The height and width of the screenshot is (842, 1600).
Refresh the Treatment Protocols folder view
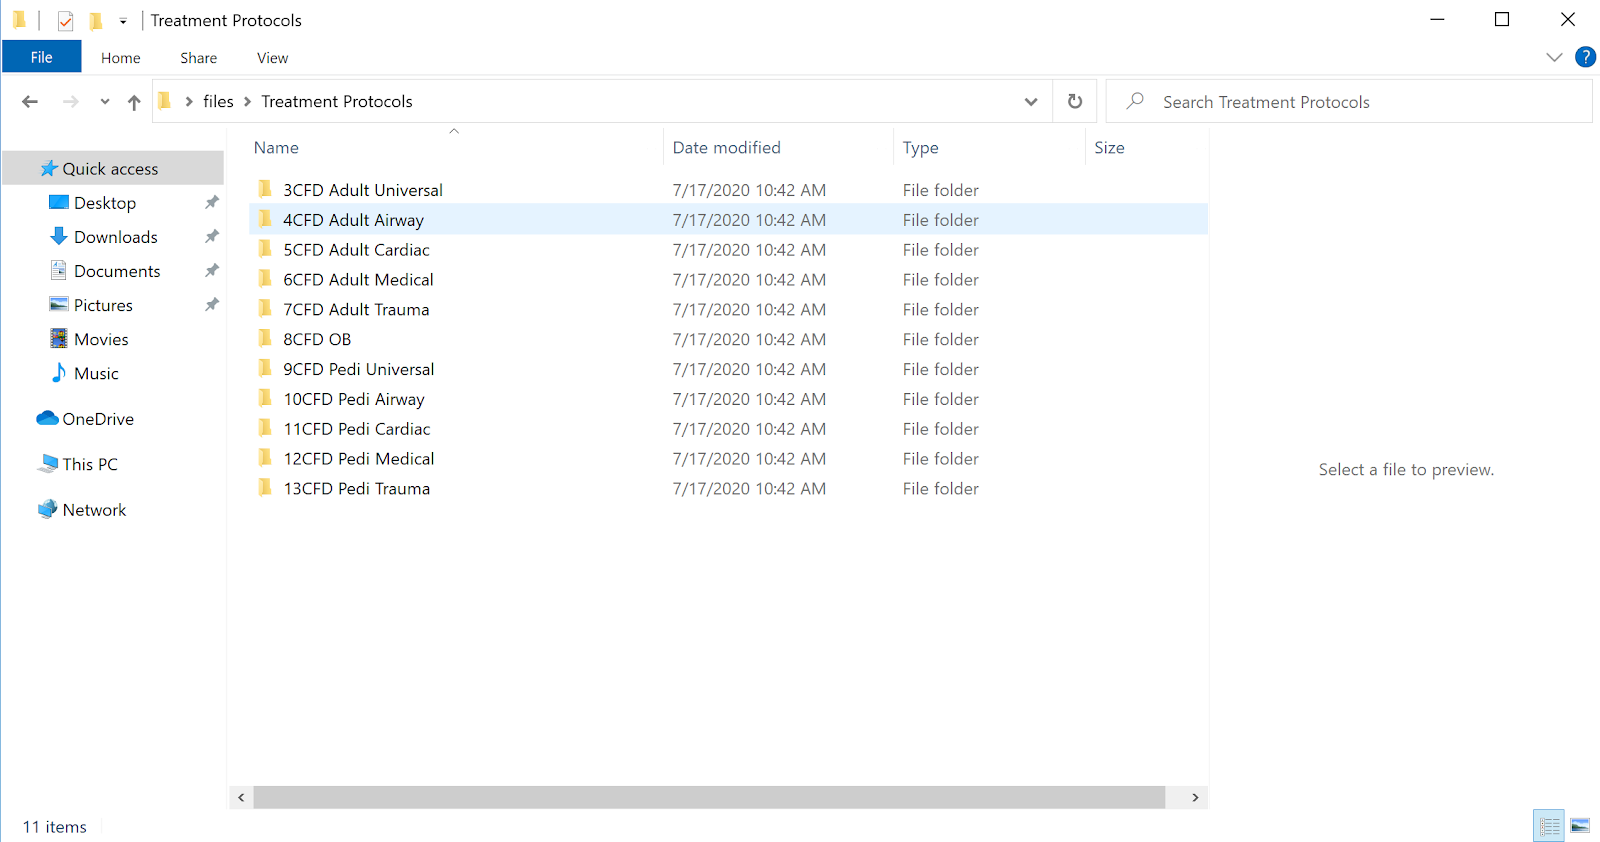1075,102
